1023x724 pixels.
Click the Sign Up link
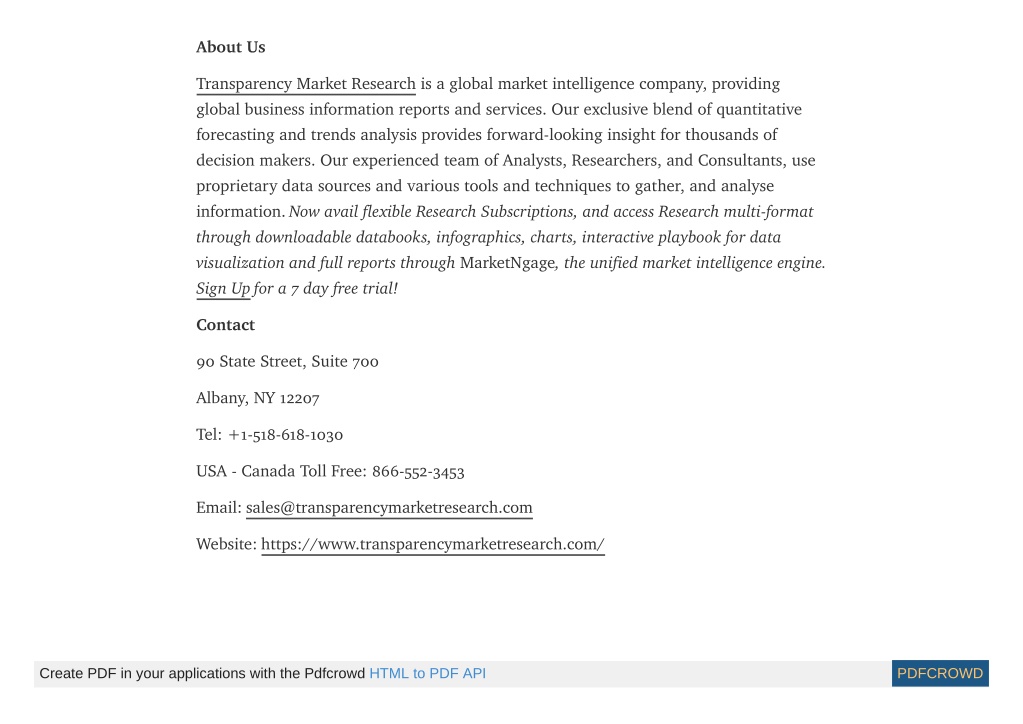click(x=223, y=289)
